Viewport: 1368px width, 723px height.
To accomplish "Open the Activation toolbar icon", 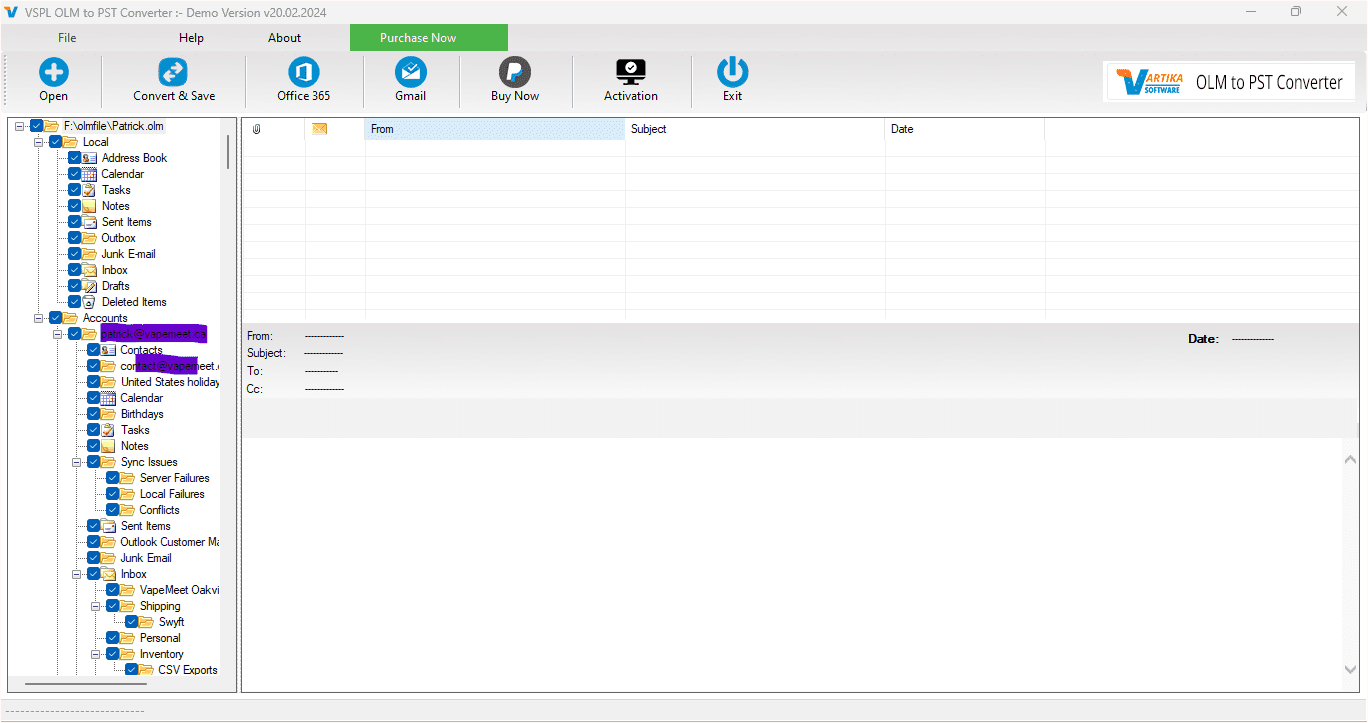I will (631, 72).
